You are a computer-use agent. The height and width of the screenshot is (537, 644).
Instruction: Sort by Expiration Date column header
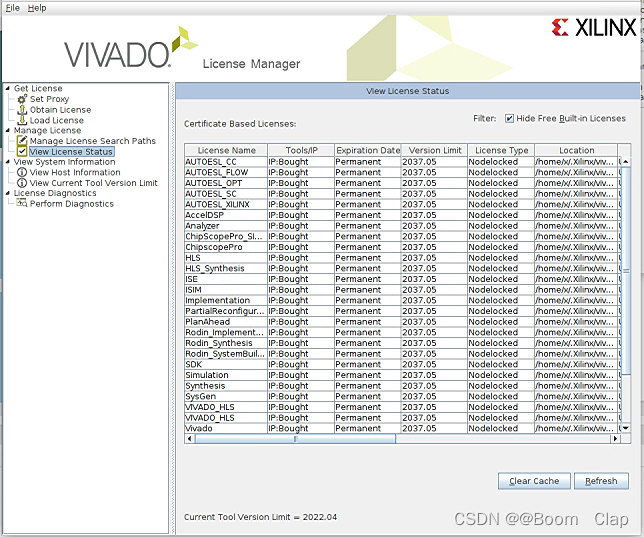(x=368, y=150)
